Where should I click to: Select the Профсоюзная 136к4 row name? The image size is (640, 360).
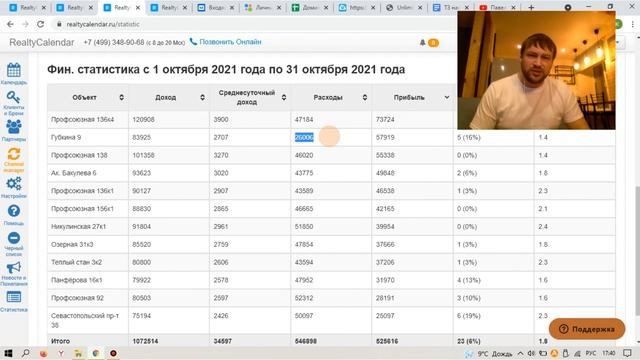click(82, 120)
